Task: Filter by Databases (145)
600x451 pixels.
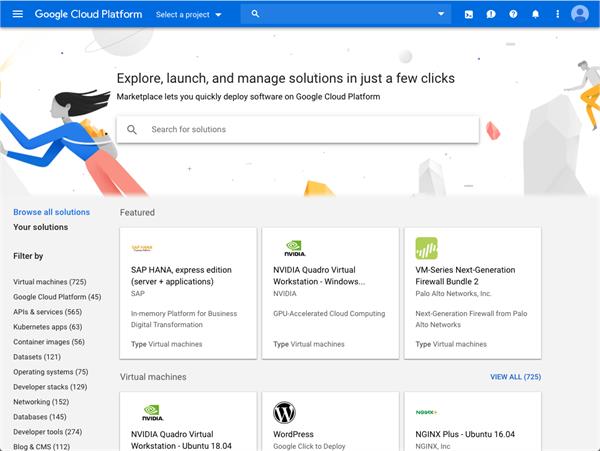Action: (x=40, y=417)
